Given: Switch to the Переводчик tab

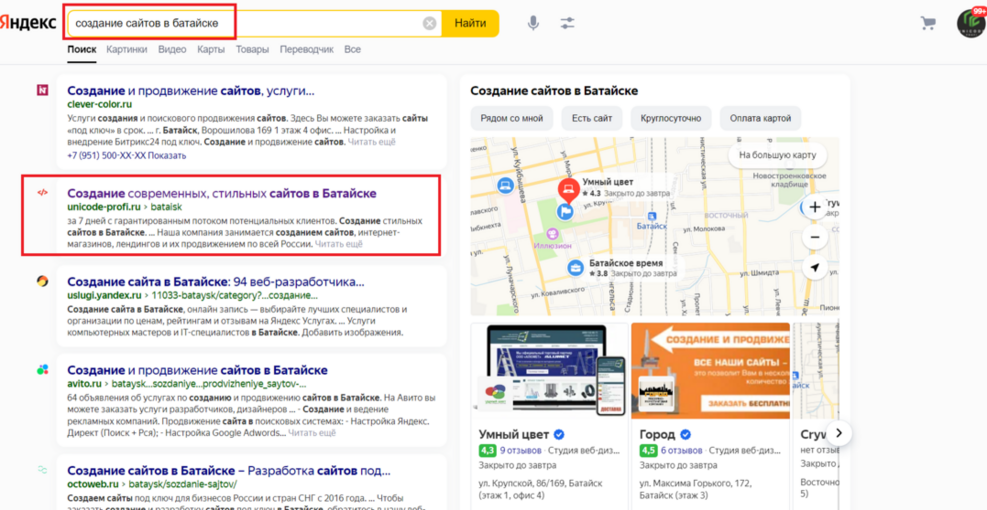Looking at the screenshot, I should pyautogui.click(x=307, y=49).
